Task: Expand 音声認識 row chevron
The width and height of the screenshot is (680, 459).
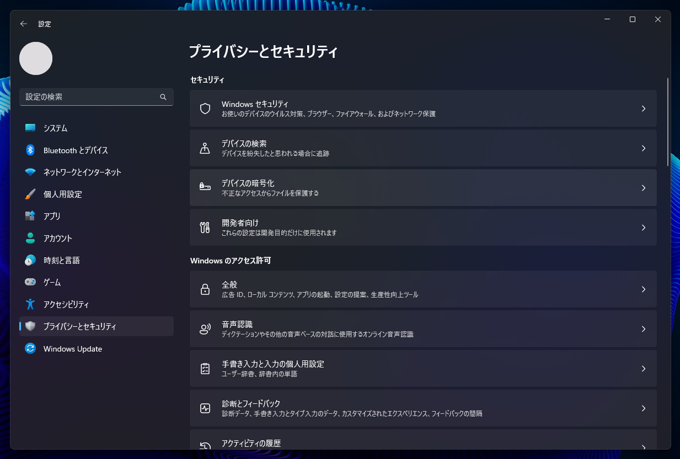Action: (x=644, y=329)
